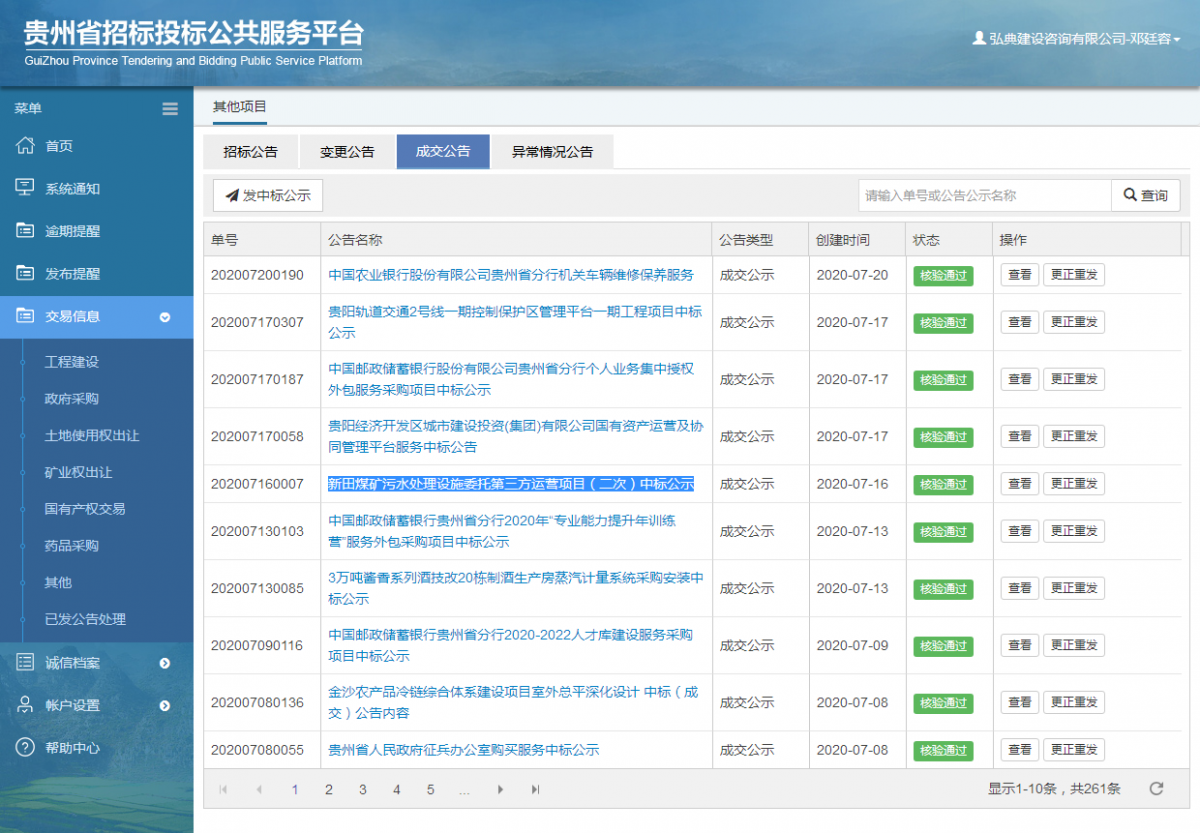This screenshot has width=1200, height=833.
Task: Go to page 3
Action: click(362, 789)
